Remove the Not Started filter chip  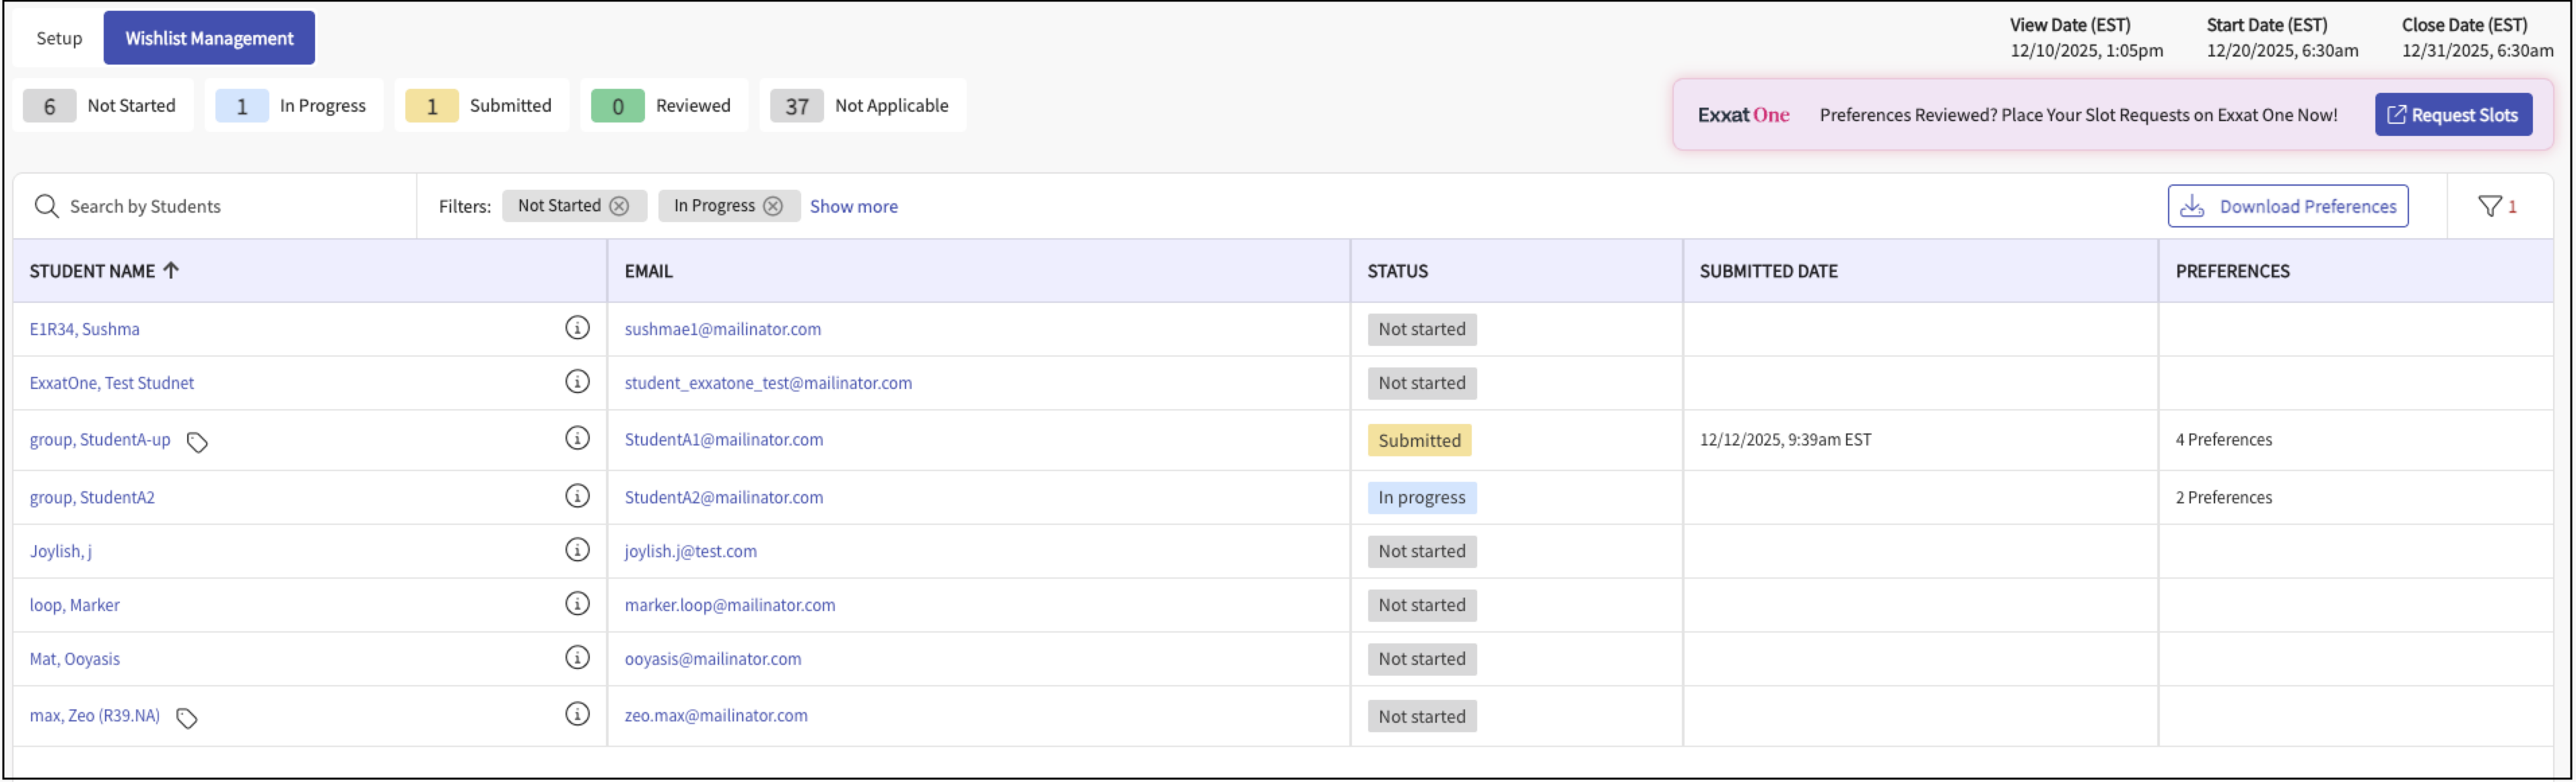[620, 206]
